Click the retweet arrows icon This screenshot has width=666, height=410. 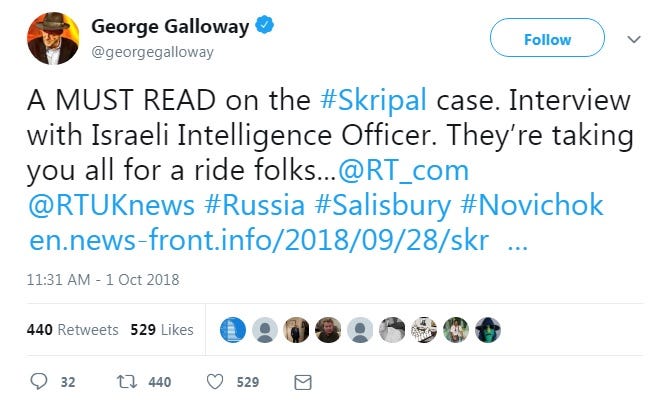[x=129, y=381]
